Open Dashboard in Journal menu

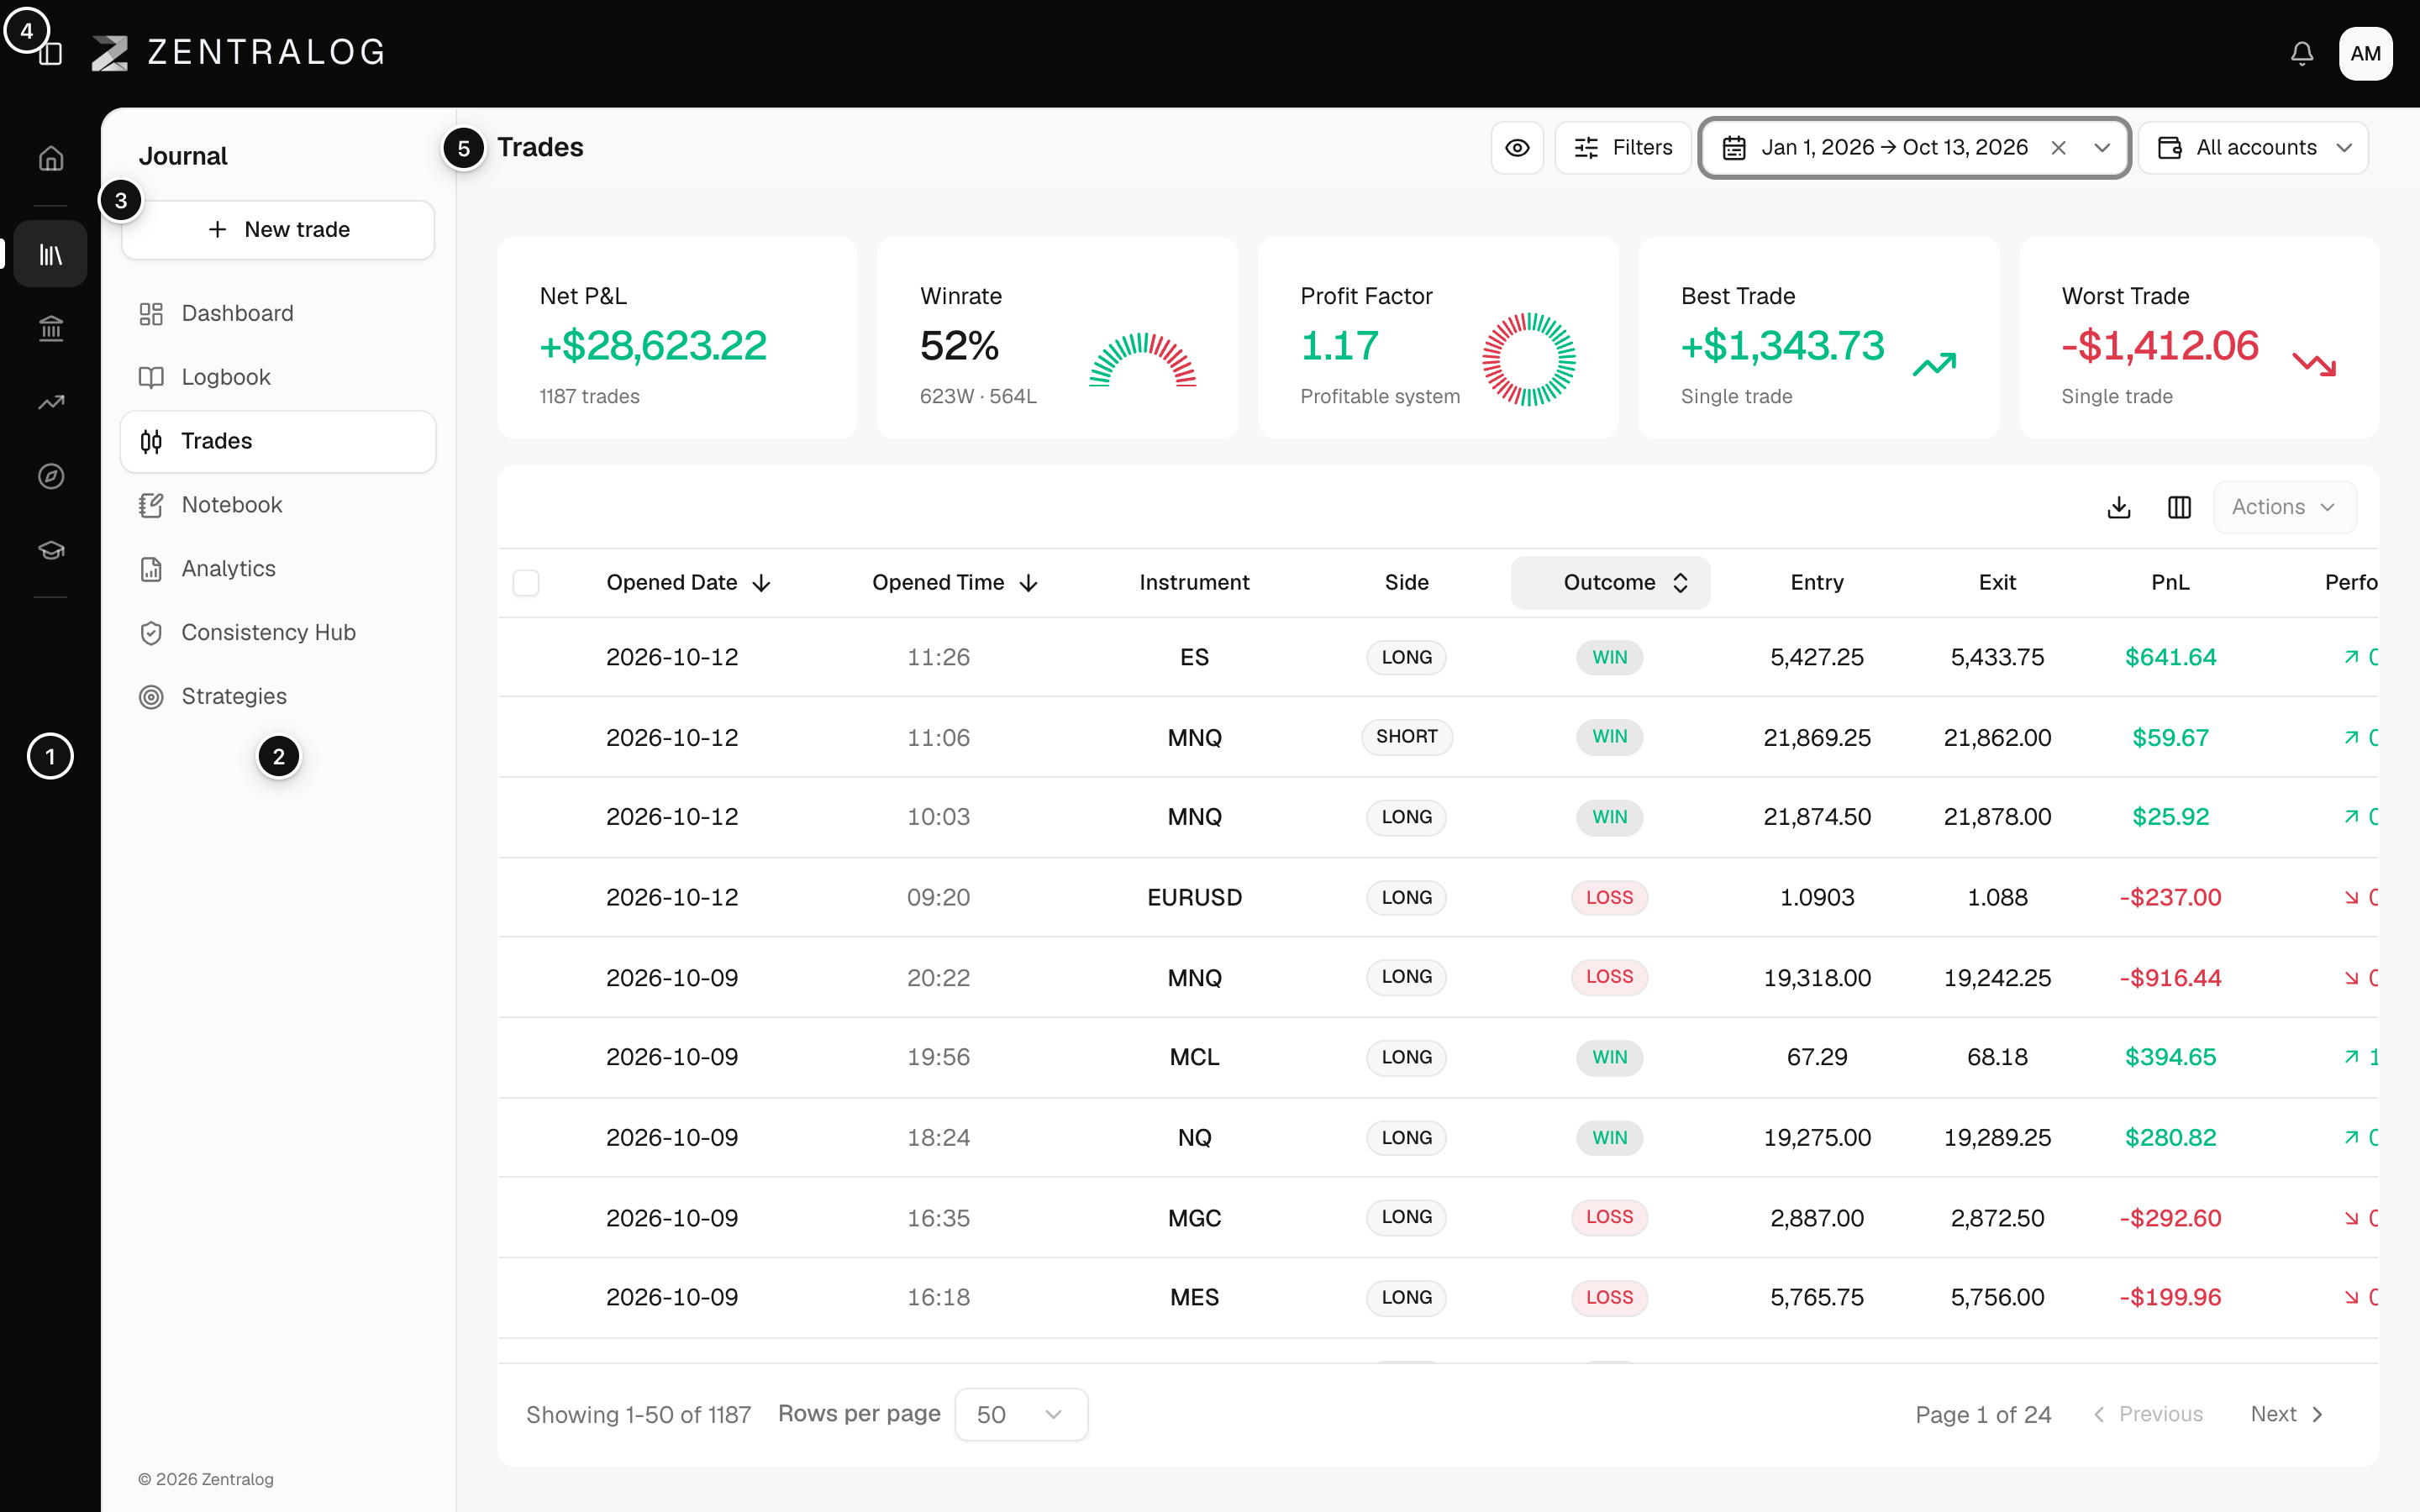pyautogui.click(x=277, y=314)
